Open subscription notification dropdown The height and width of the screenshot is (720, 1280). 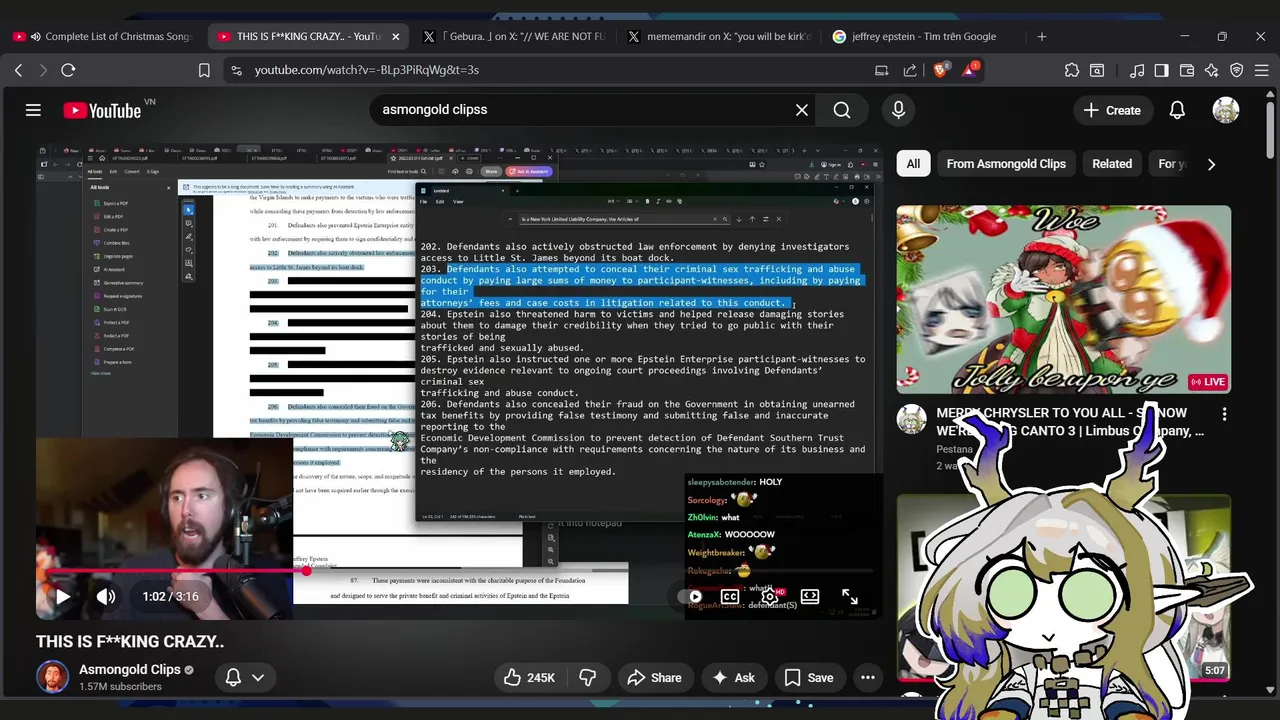[x=244, y=678]
